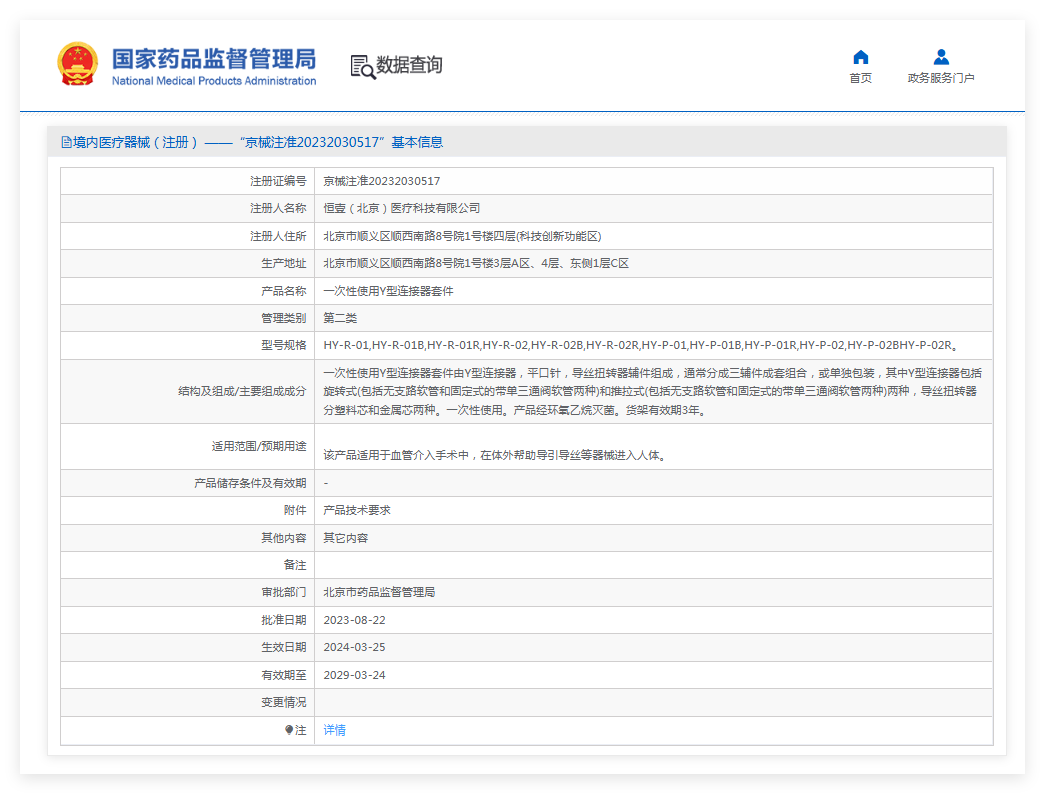
Task: Click the 结构及组成/主要组成成分 label
Action: point(243,391)
